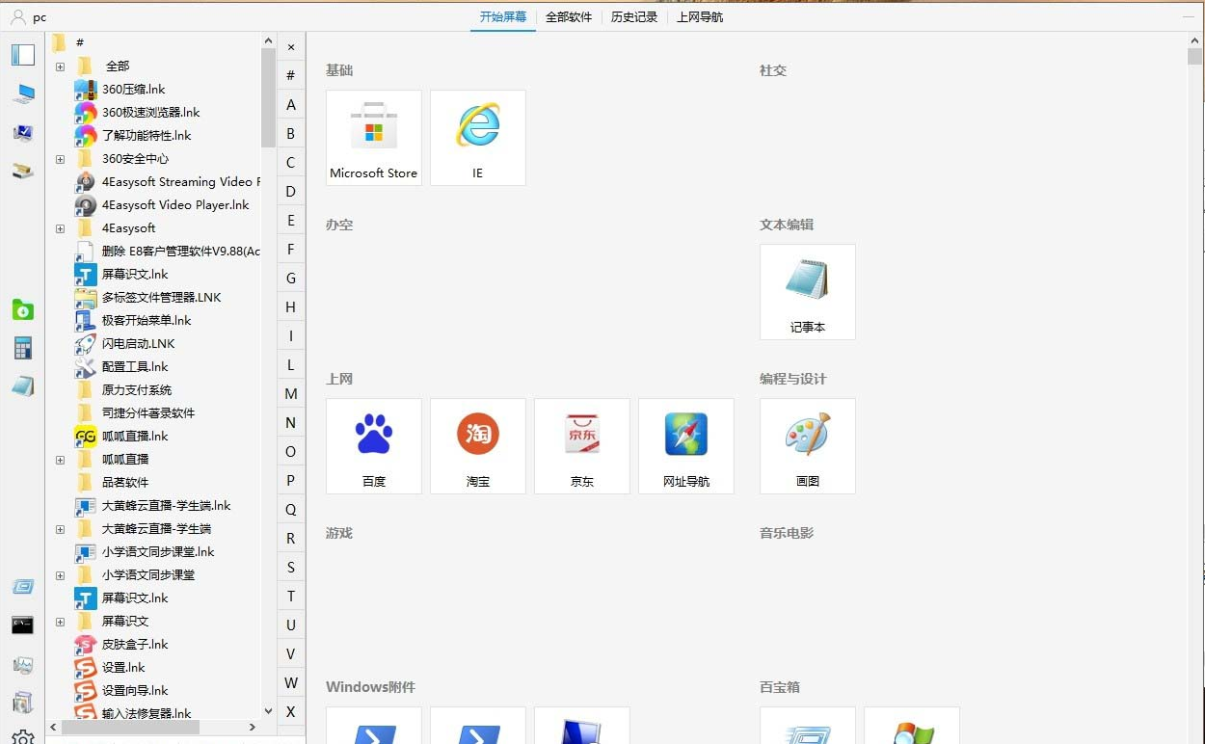Image resolution: width=1205 pixels, height=744 pixels.
Task: Select the computer icon in left sidebar
Action: pyautogui.click(x=22, y=96)
